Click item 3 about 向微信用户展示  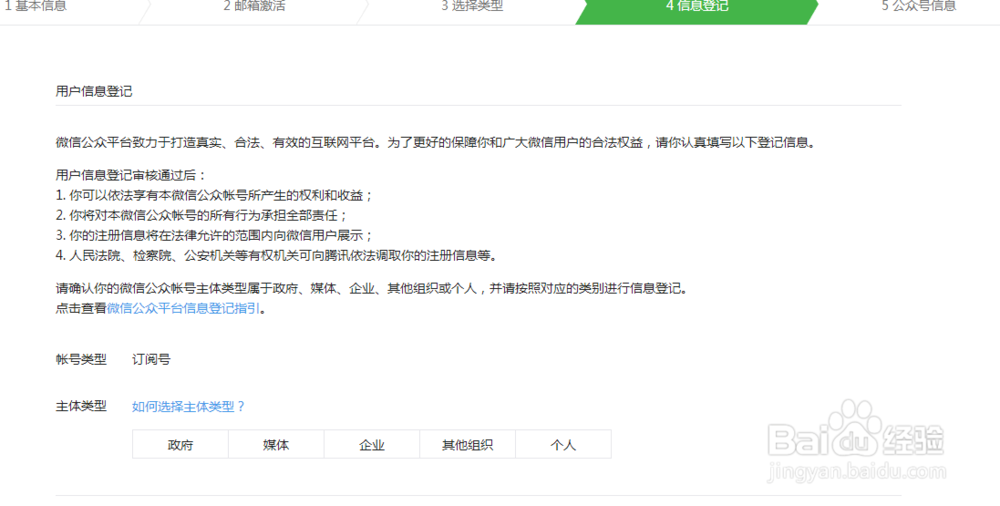click(214, 235)
